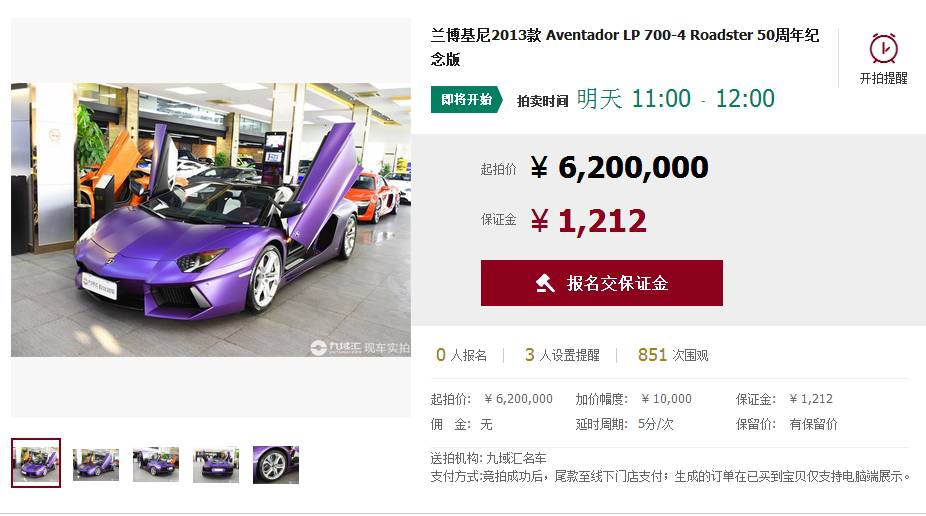Click the 有保留价 reserve price text
Viewport: 926px width, 516px height.
tap(813, 424)
